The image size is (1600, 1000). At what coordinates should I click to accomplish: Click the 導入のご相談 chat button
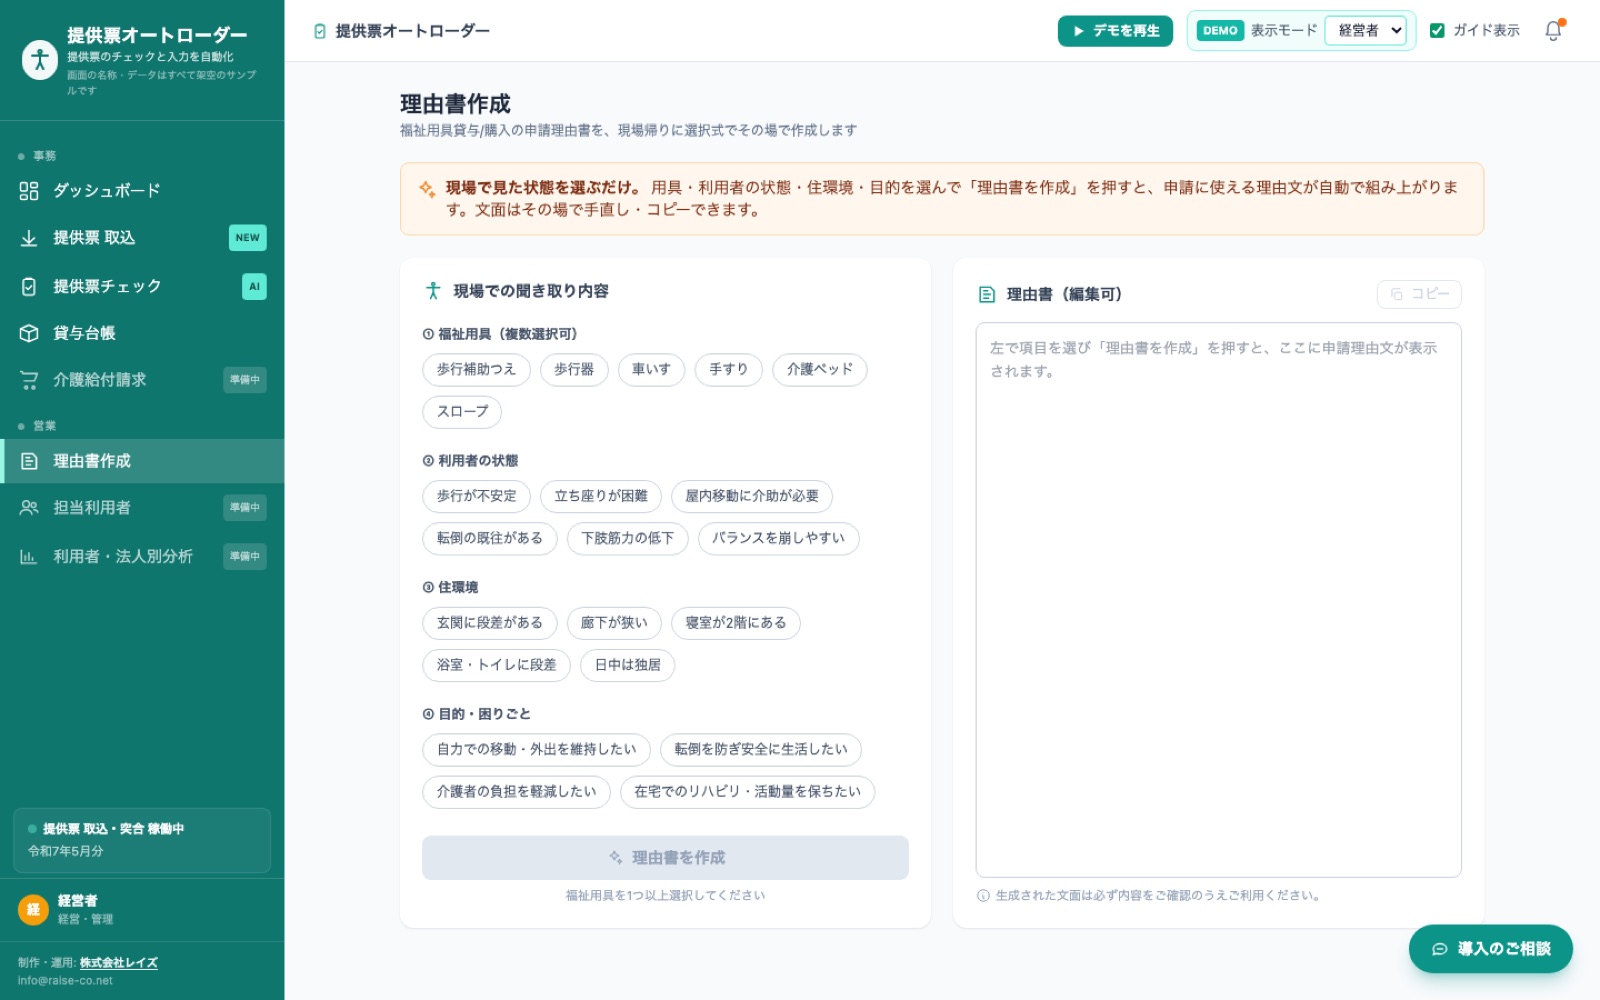pyautogui.click(x=1490, y=949)
